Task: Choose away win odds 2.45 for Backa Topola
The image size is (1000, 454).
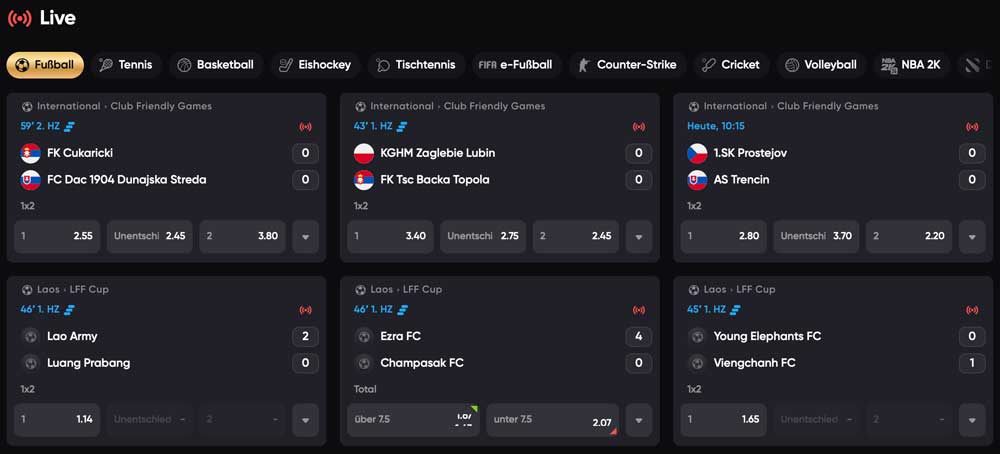Action: (576, 237)
